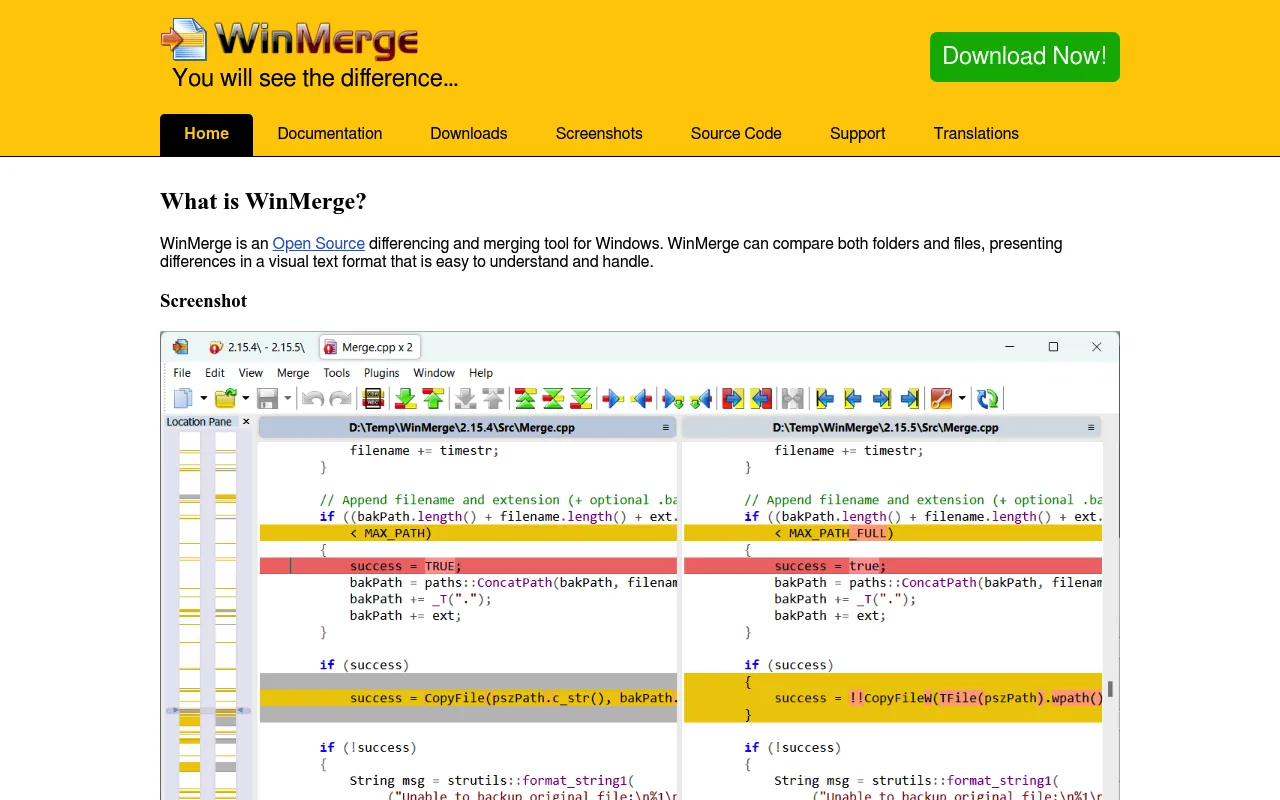Click the WinMerge logo
Screen dimensions: 1280x800
click(x=290, y=40)
